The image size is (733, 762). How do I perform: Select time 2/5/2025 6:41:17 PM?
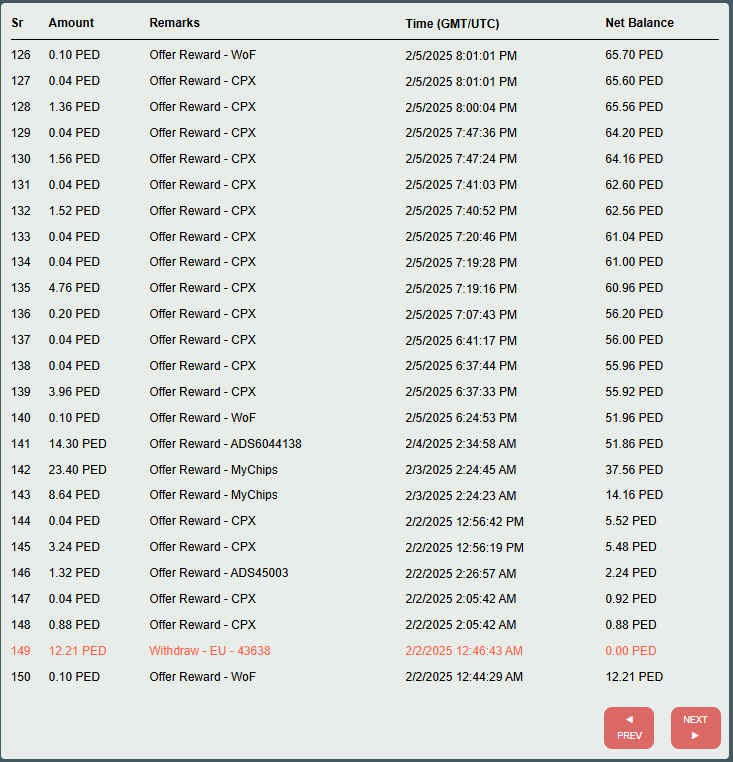(x=461, y=341)
